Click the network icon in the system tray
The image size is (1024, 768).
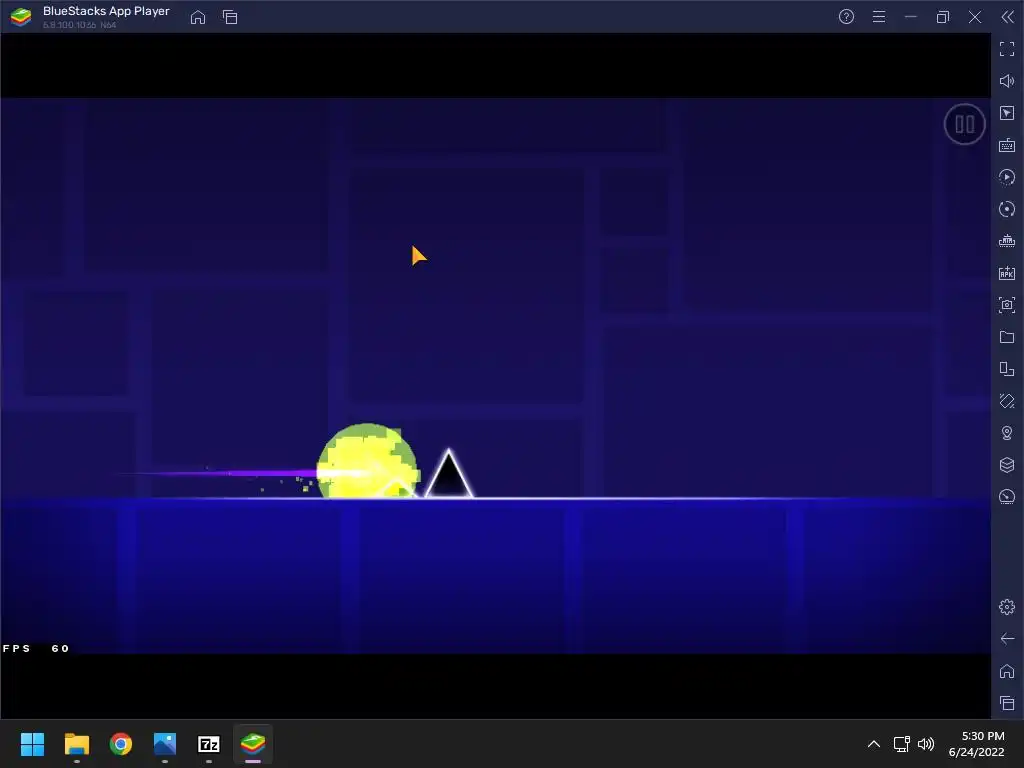click(902, 744)
